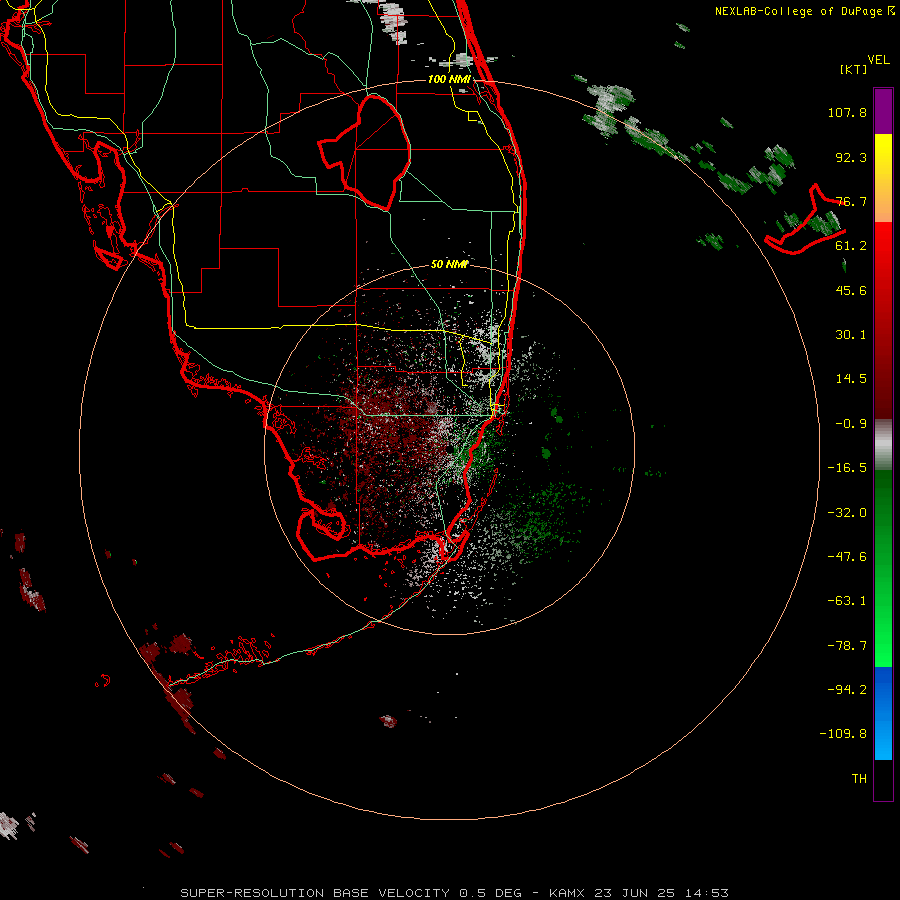Image resolution: width=900 pixels, height=900 pixels.
Task: Click the 61.2 legend value
Action: click(x=851, y=246)
